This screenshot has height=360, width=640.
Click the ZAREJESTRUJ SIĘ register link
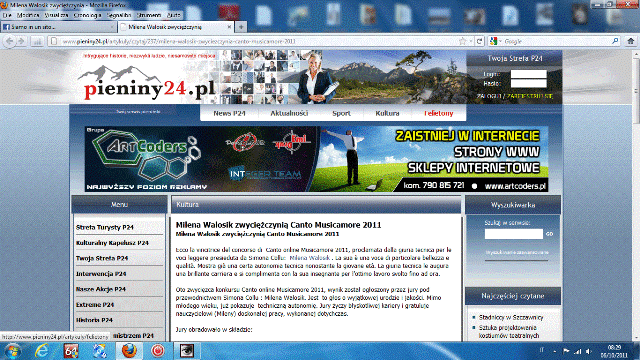(x=530, y=96)
